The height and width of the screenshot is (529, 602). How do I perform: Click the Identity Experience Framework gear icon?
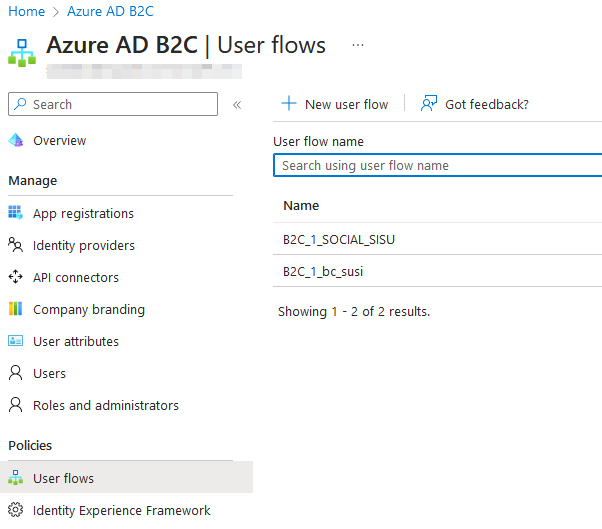pyautogui.click(x=15, y=510)
